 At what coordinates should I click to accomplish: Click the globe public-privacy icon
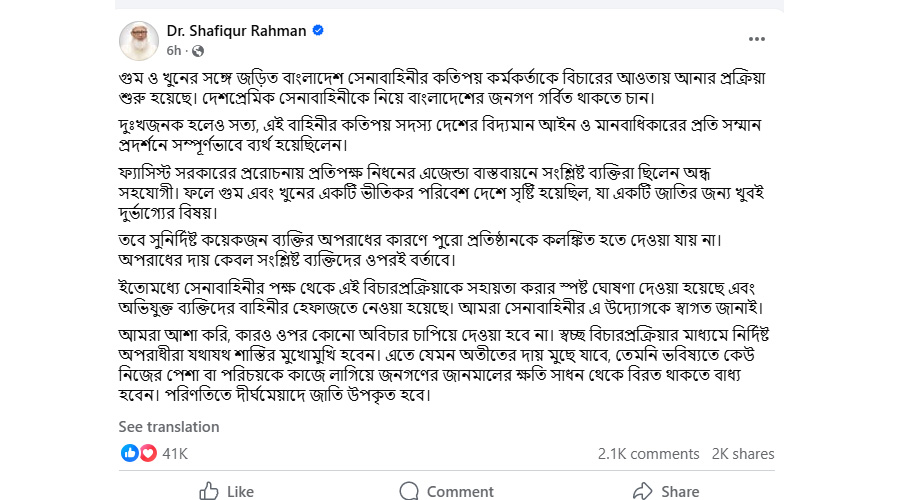pos(197,50)
